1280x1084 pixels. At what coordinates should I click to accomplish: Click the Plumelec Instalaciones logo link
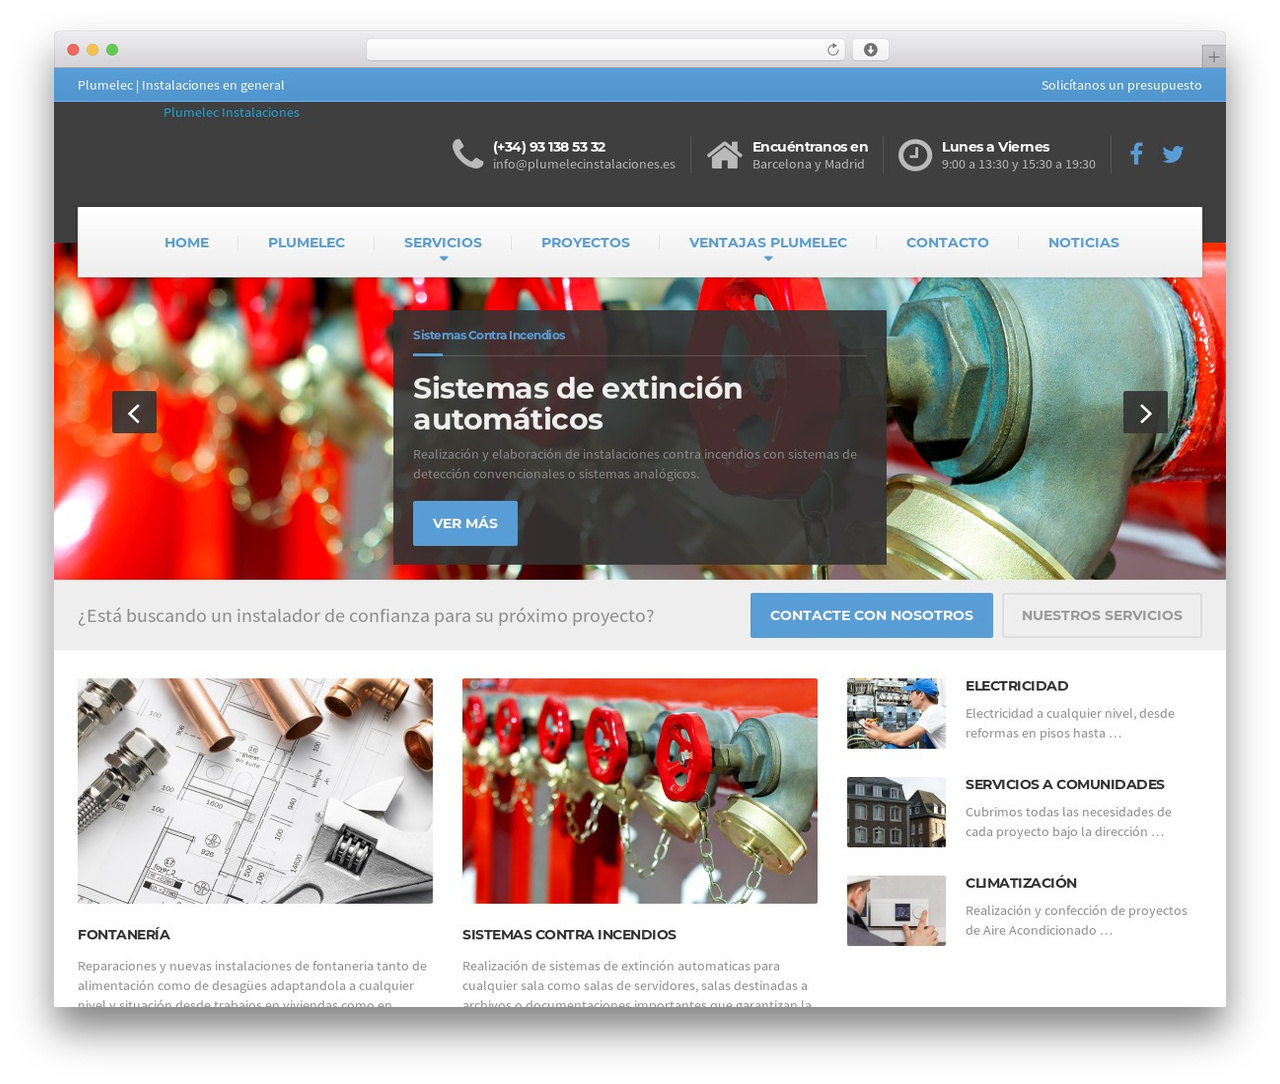tap(231, 112)
